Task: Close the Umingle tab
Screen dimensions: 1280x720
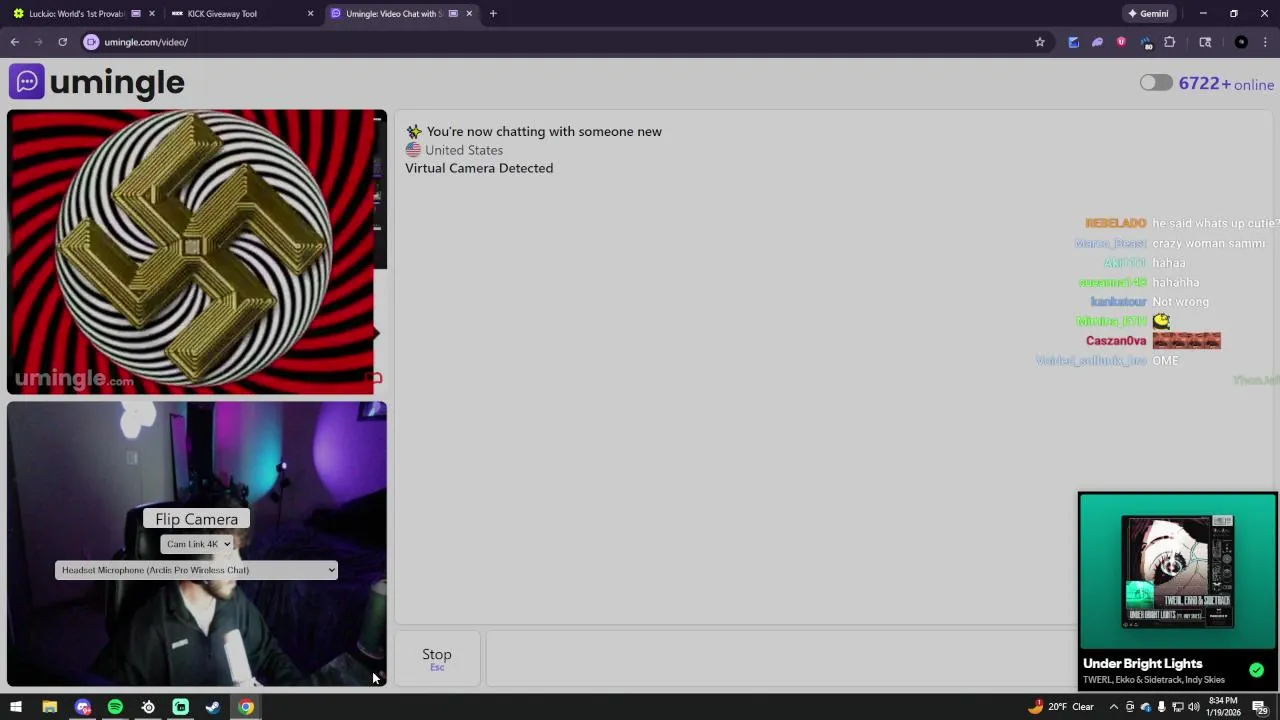Action: [x=469, y=14]
